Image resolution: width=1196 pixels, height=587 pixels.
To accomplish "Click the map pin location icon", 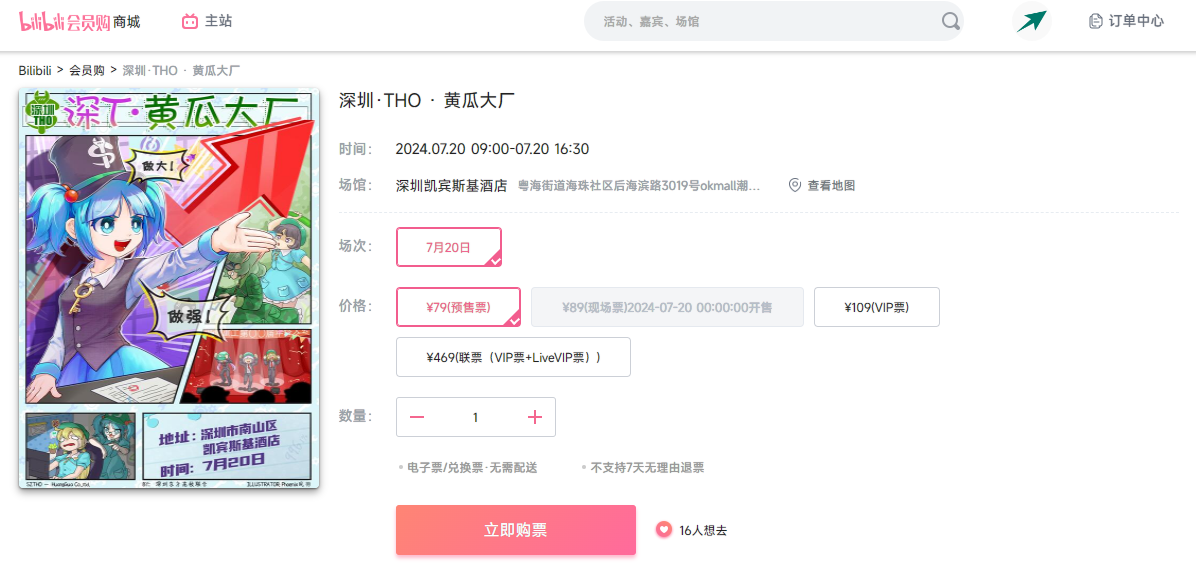I will (x=795, y=185).
